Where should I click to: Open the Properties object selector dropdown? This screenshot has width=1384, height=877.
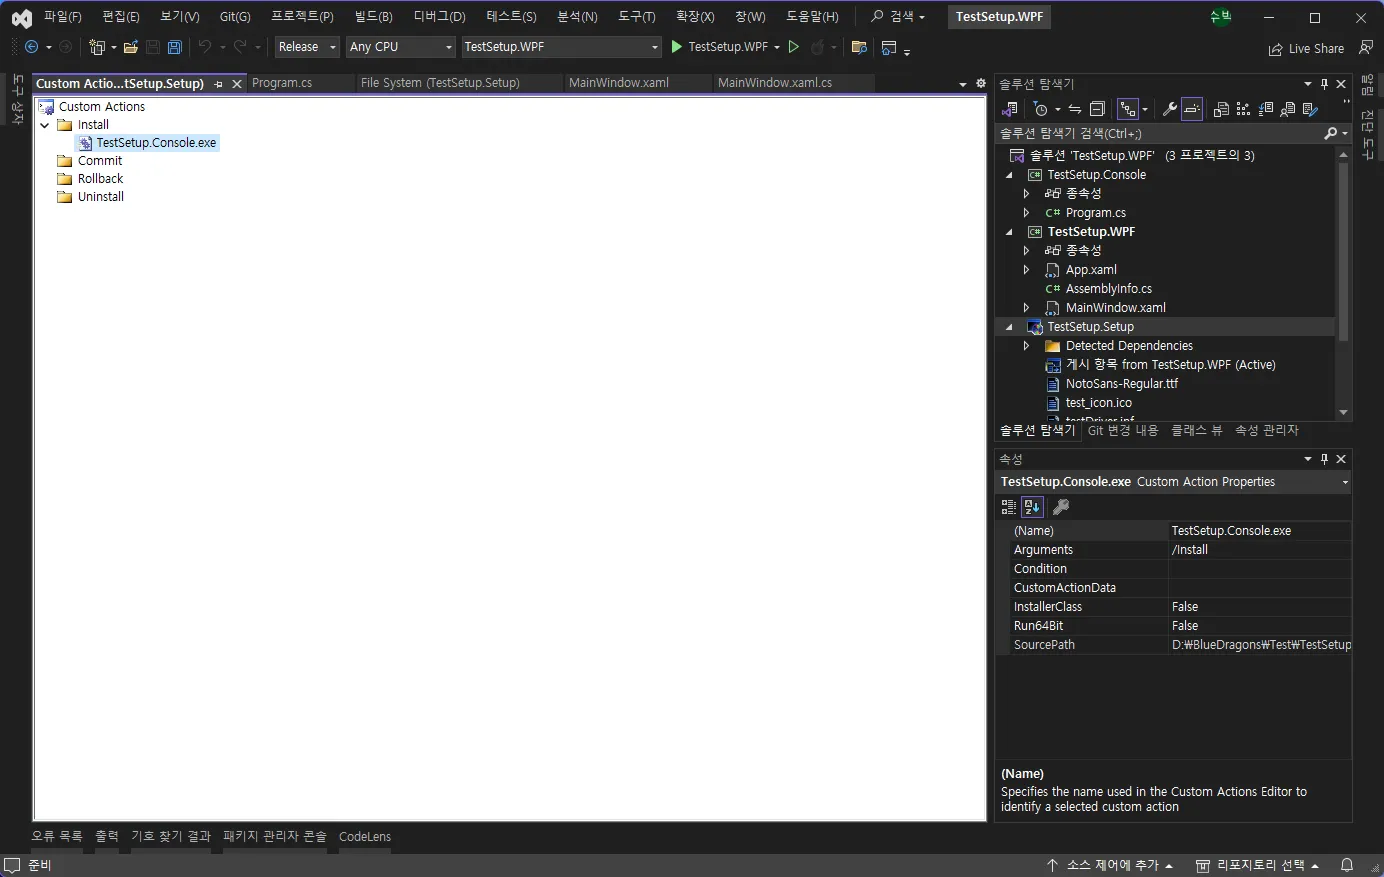pyautogui.click(x=1345, y=482)
